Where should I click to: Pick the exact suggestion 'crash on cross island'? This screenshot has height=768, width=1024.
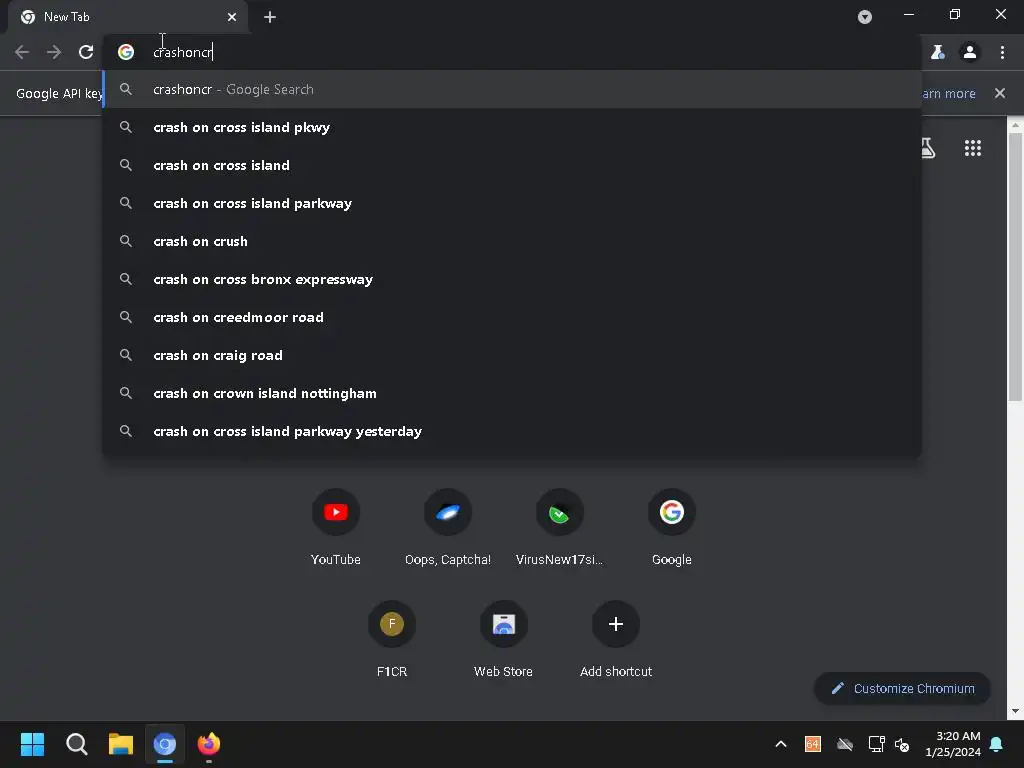(512, 165)
